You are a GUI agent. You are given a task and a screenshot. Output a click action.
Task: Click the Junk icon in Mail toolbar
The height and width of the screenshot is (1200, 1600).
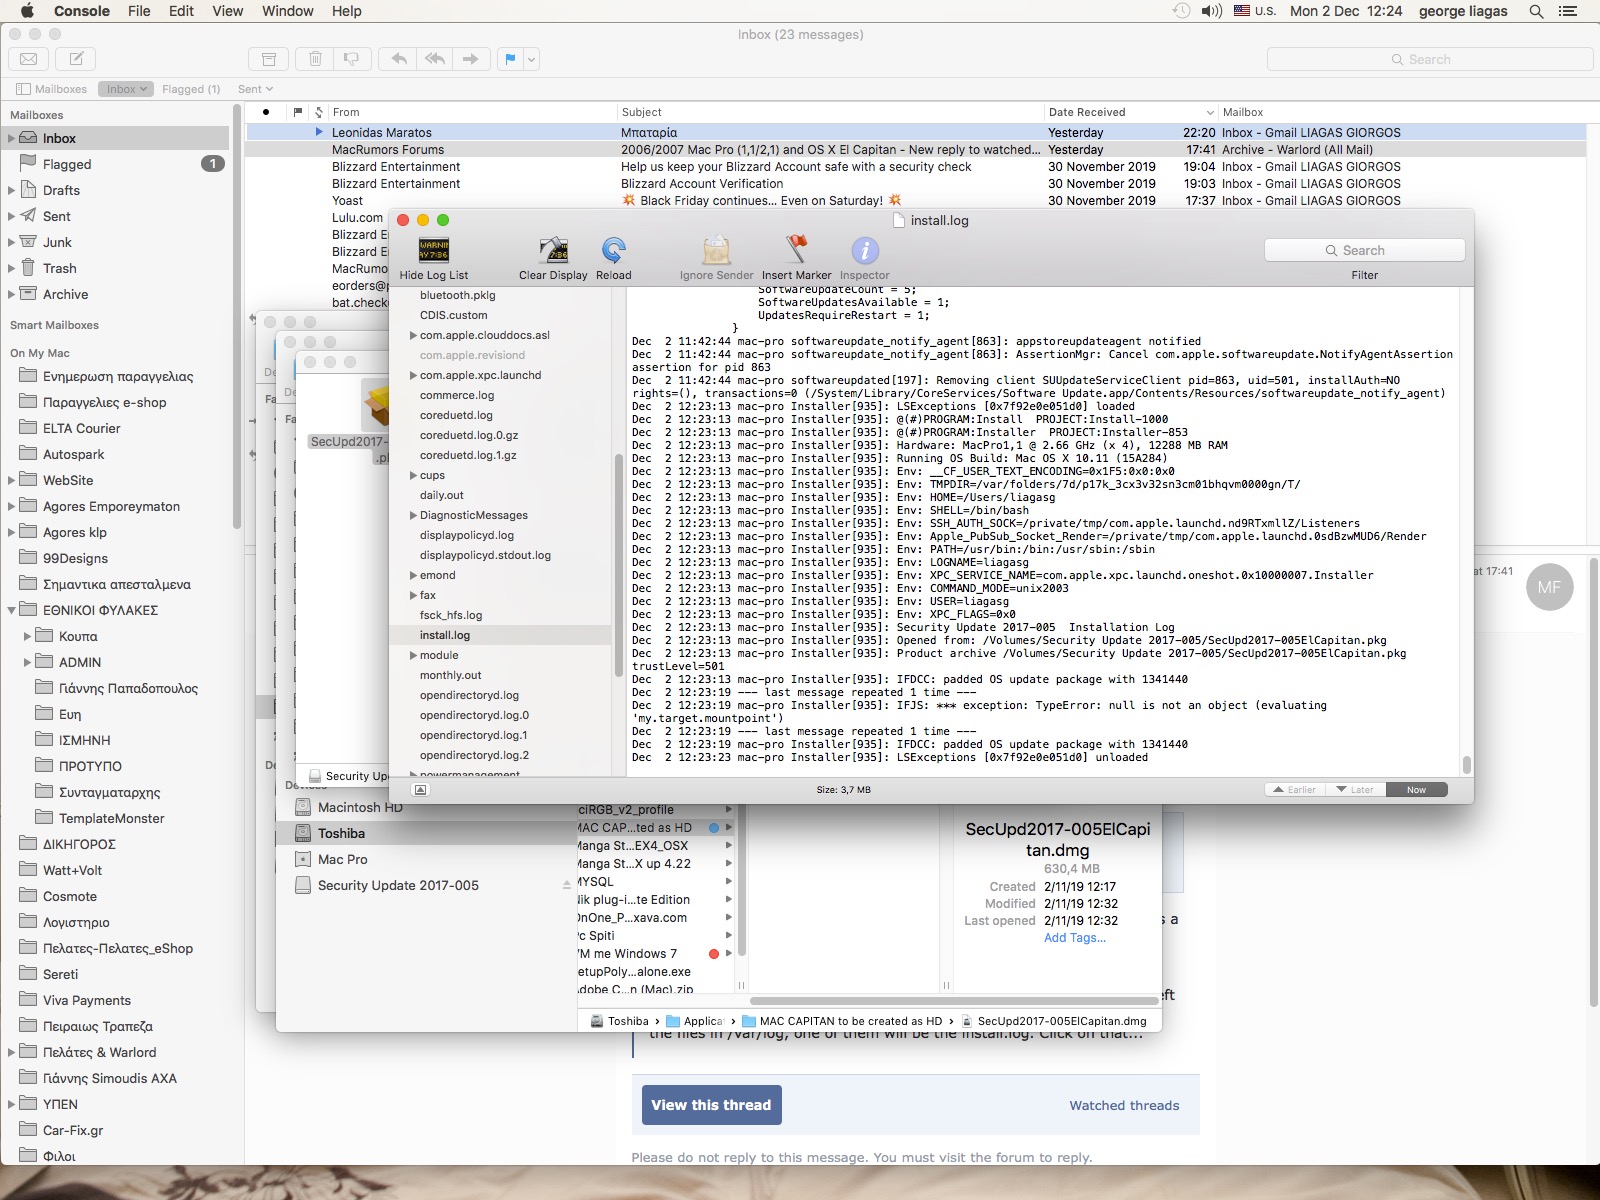351,59
